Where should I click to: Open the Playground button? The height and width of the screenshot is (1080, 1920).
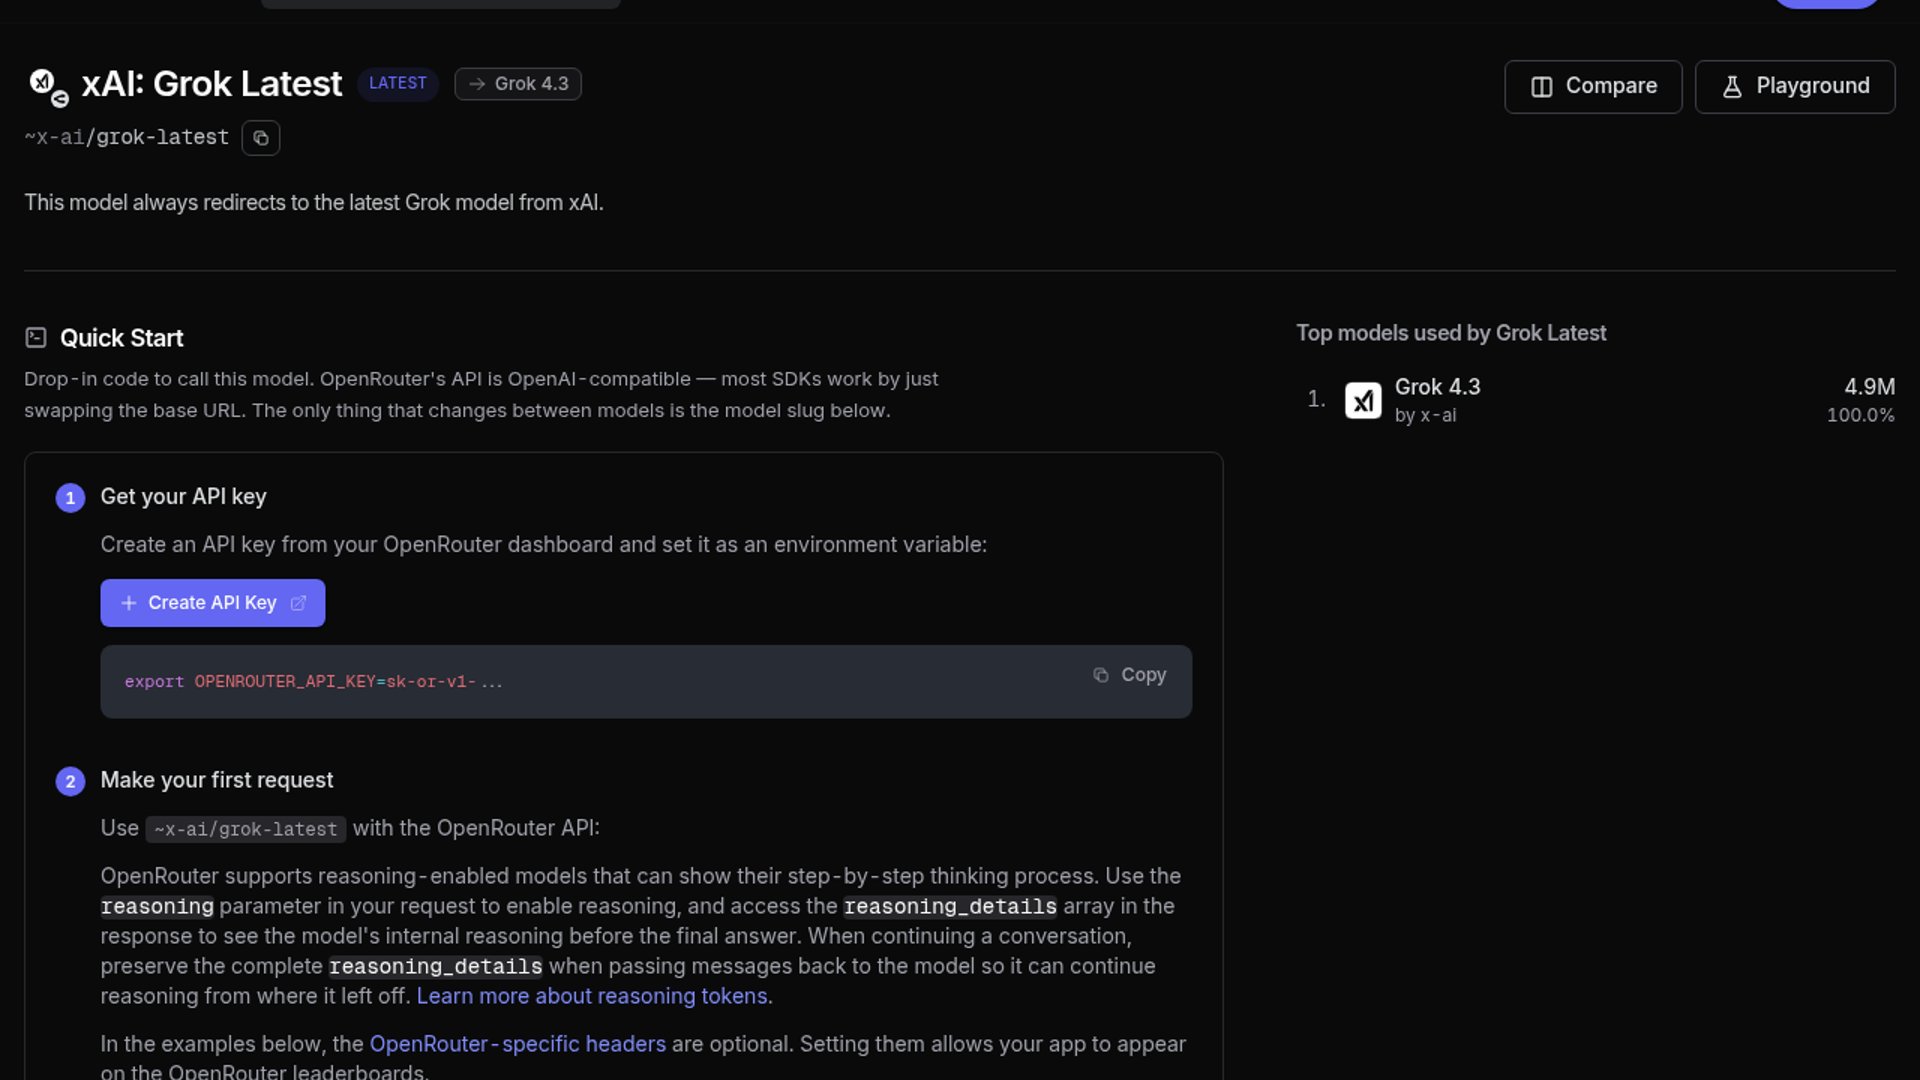[x=1795, y=87]
